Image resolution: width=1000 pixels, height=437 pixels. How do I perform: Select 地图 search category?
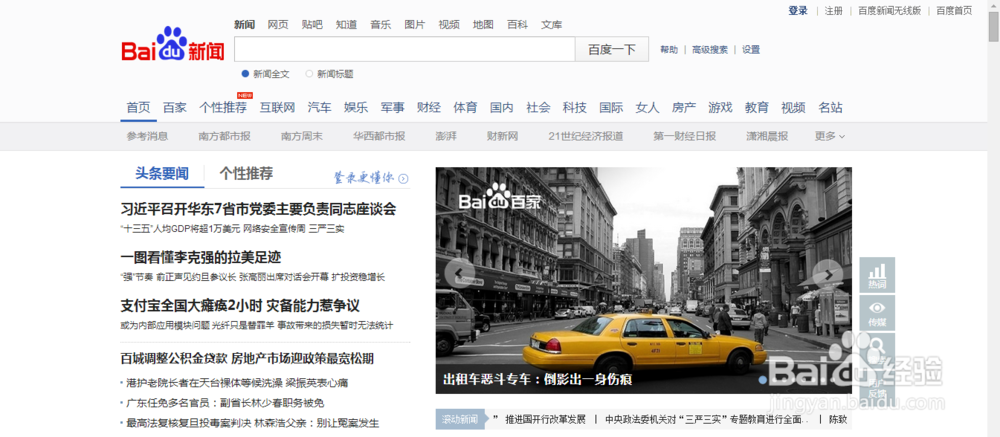tap(483, 25)
